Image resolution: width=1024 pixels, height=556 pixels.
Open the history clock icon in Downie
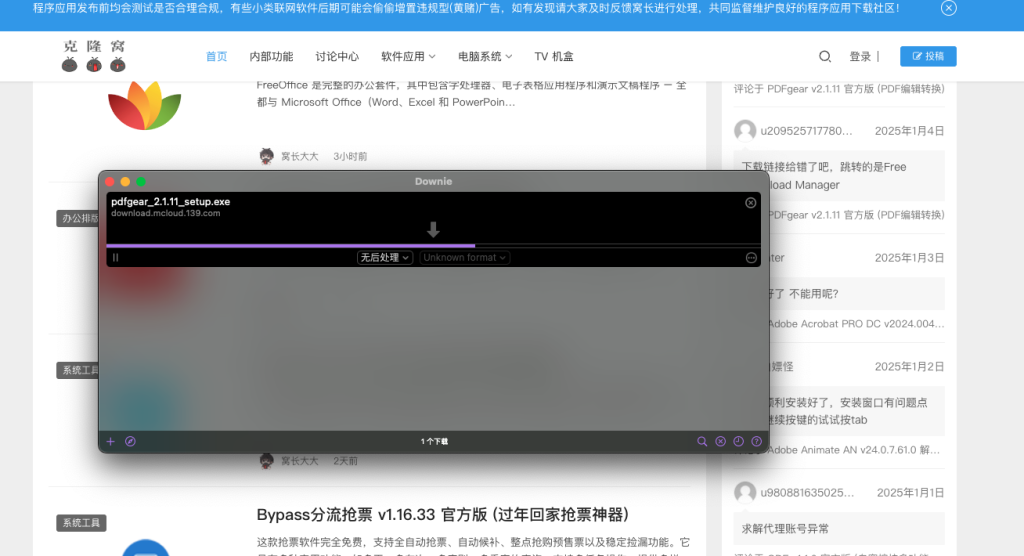(x=739, y=442)
